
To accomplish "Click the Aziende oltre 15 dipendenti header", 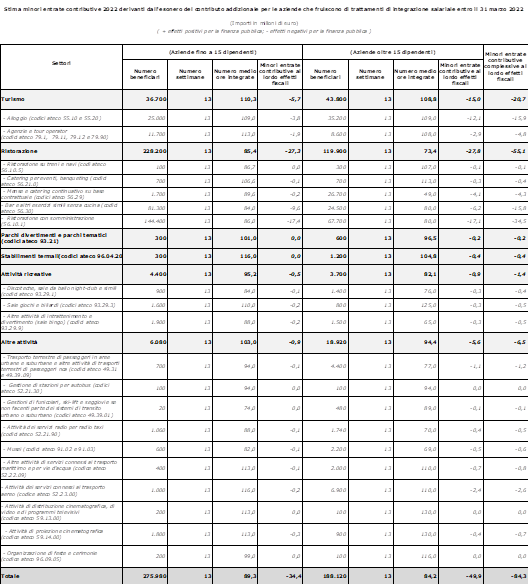I will (x=392, y=52).
